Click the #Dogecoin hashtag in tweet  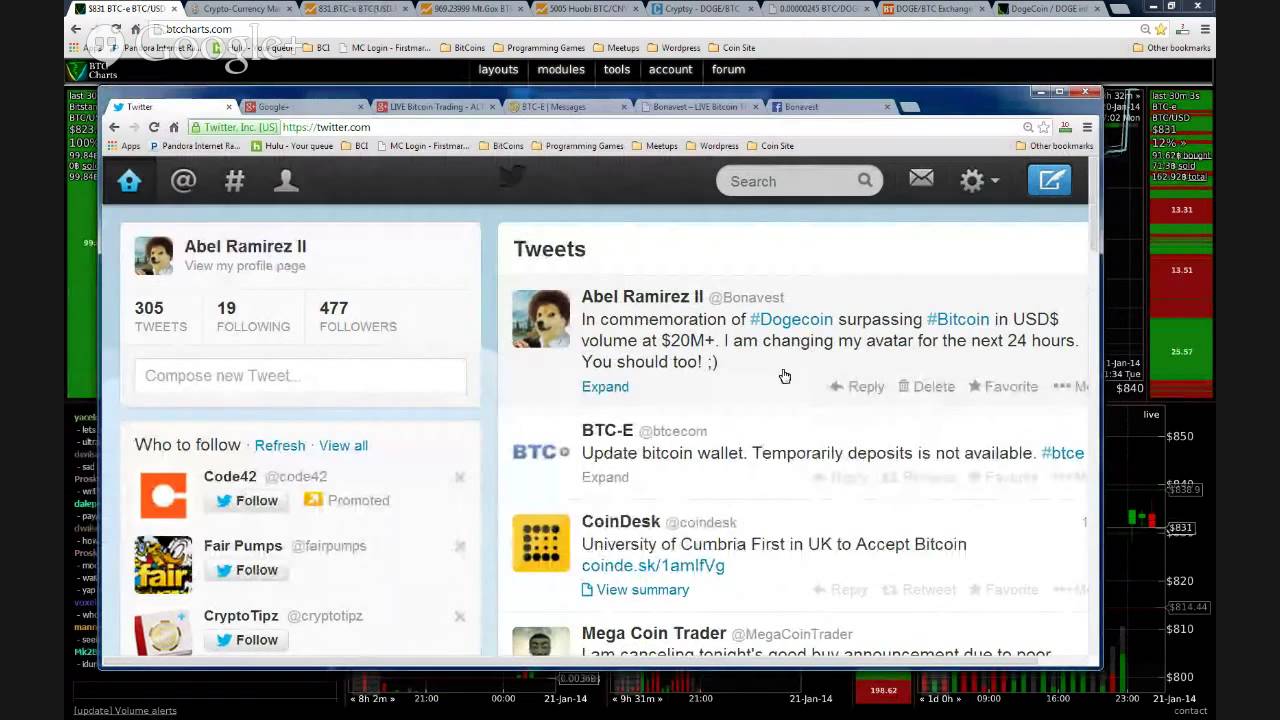[791, 319]
